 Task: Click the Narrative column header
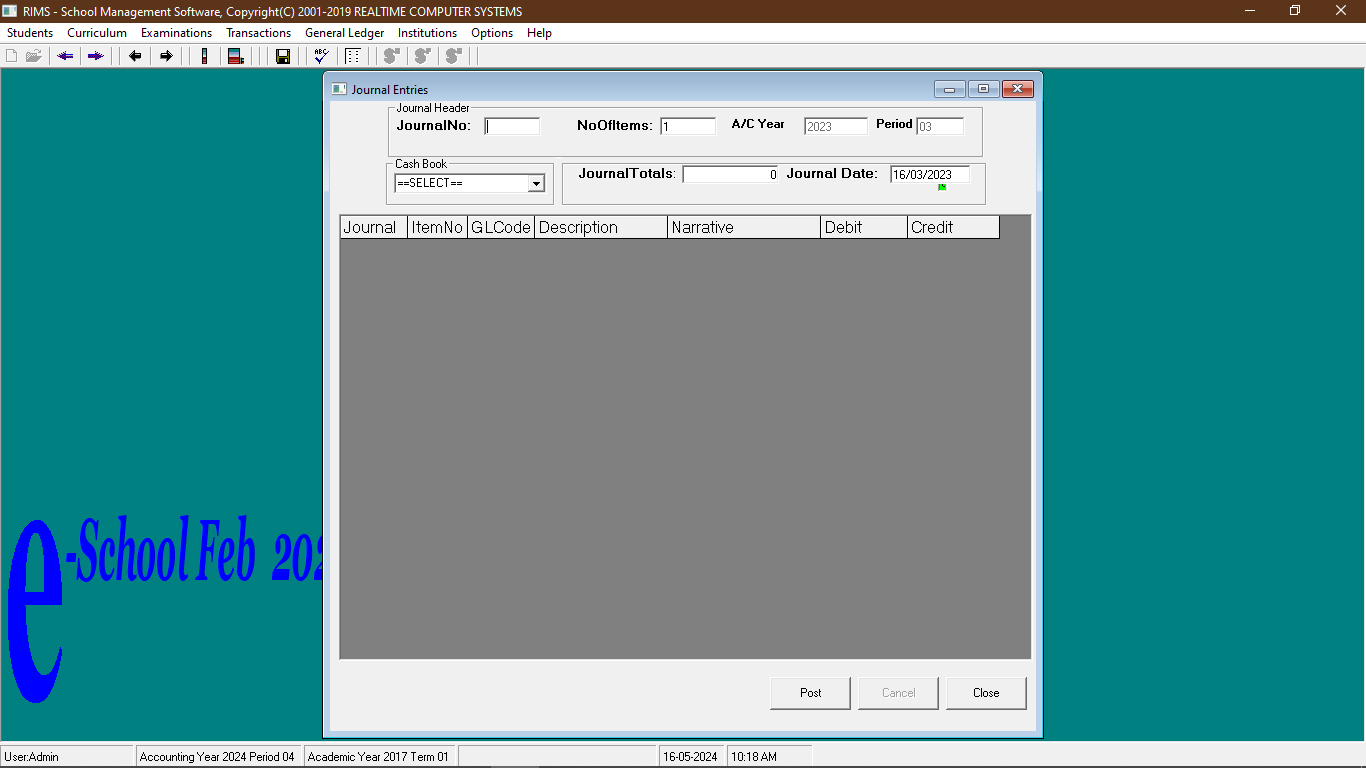(743, 227)
